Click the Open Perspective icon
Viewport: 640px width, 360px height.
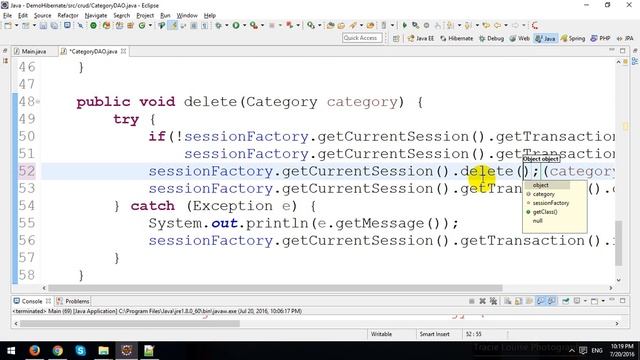point(396,38)
